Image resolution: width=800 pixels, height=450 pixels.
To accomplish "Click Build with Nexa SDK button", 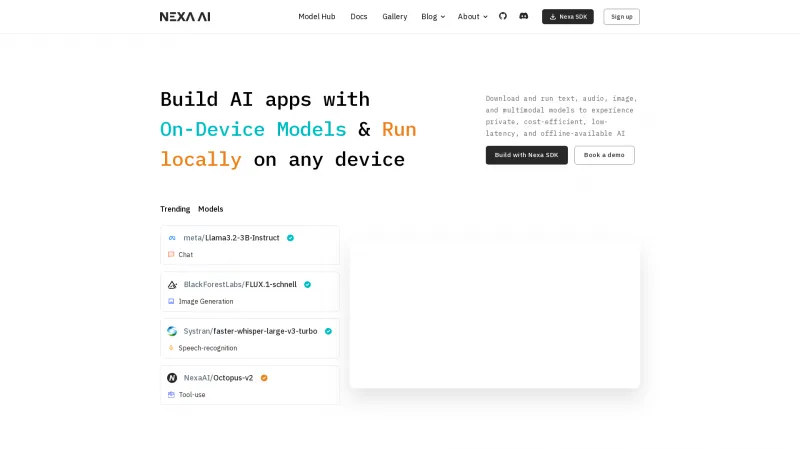I will 527,155.
